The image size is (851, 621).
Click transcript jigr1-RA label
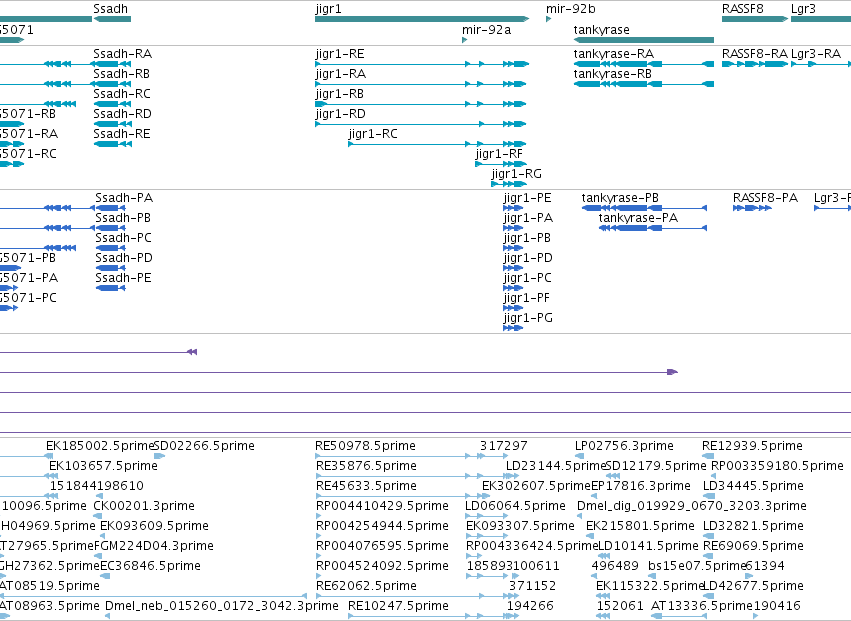tap(340, 74)
